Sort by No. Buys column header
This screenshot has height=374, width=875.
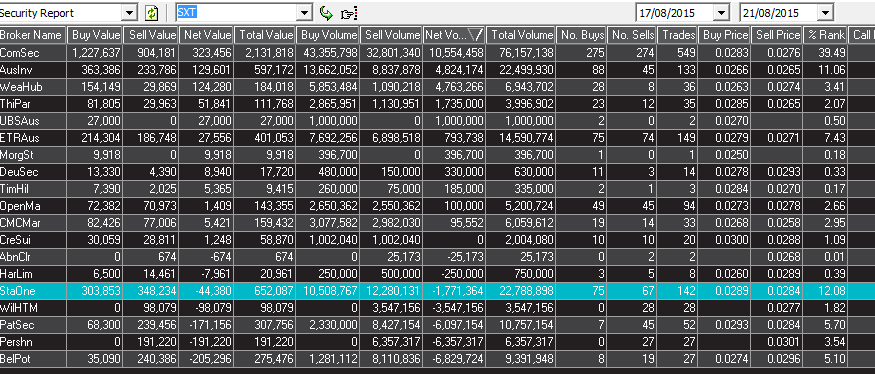pyautogui.click(x=581, y=35)
